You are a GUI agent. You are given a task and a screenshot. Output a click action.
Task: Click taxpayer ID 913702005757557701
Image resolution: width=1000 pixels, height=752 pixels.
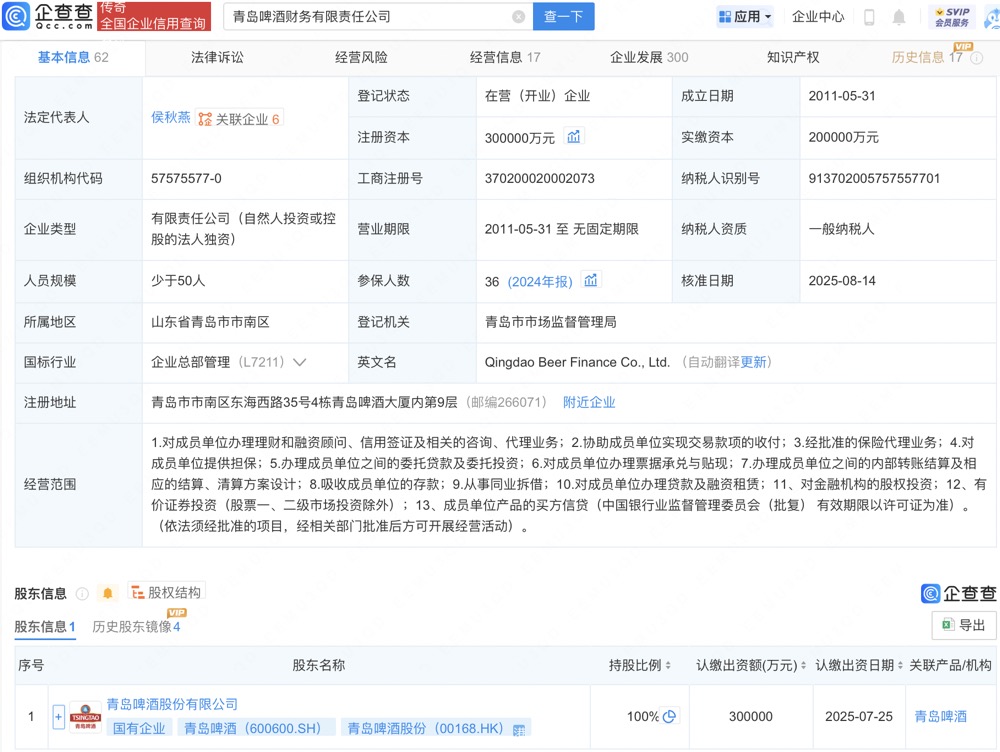[874, 179]
